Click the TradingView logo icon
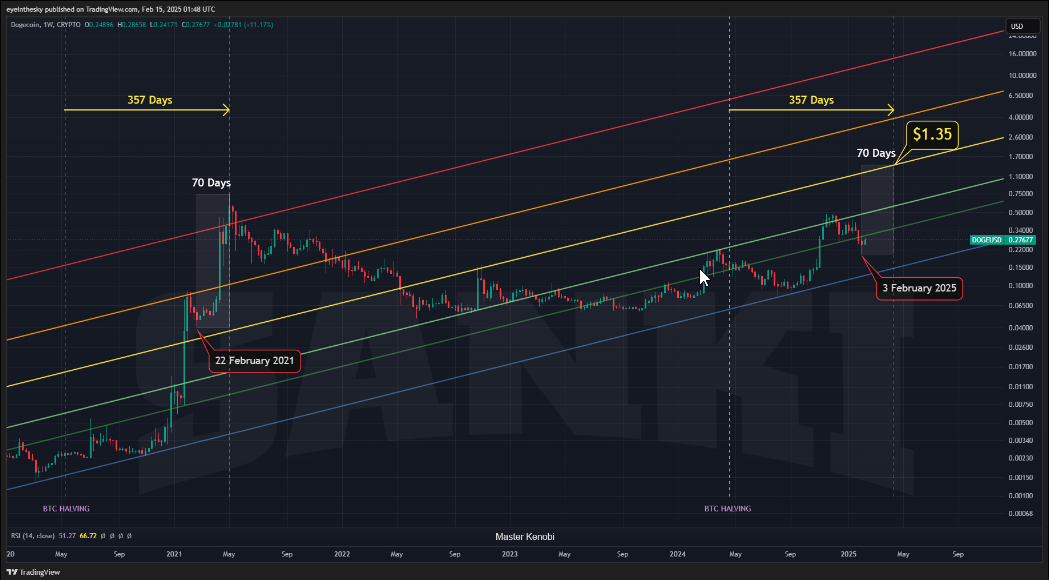Viewport: 1049px width, 580px height. click(12, 572)
